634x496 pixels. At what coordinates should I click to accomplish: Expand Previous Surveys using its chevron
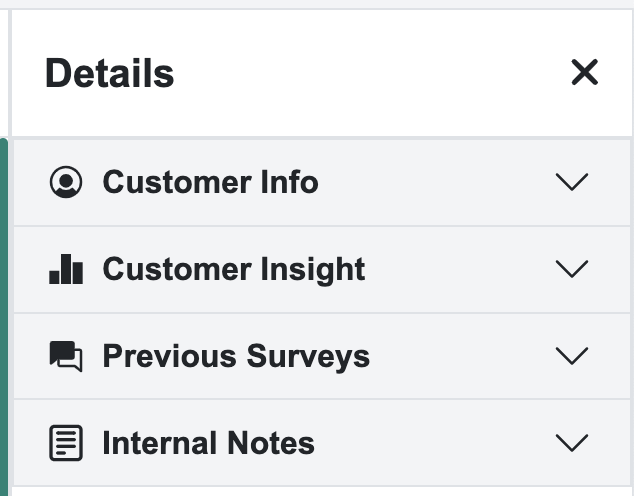[x=572, y=356]
